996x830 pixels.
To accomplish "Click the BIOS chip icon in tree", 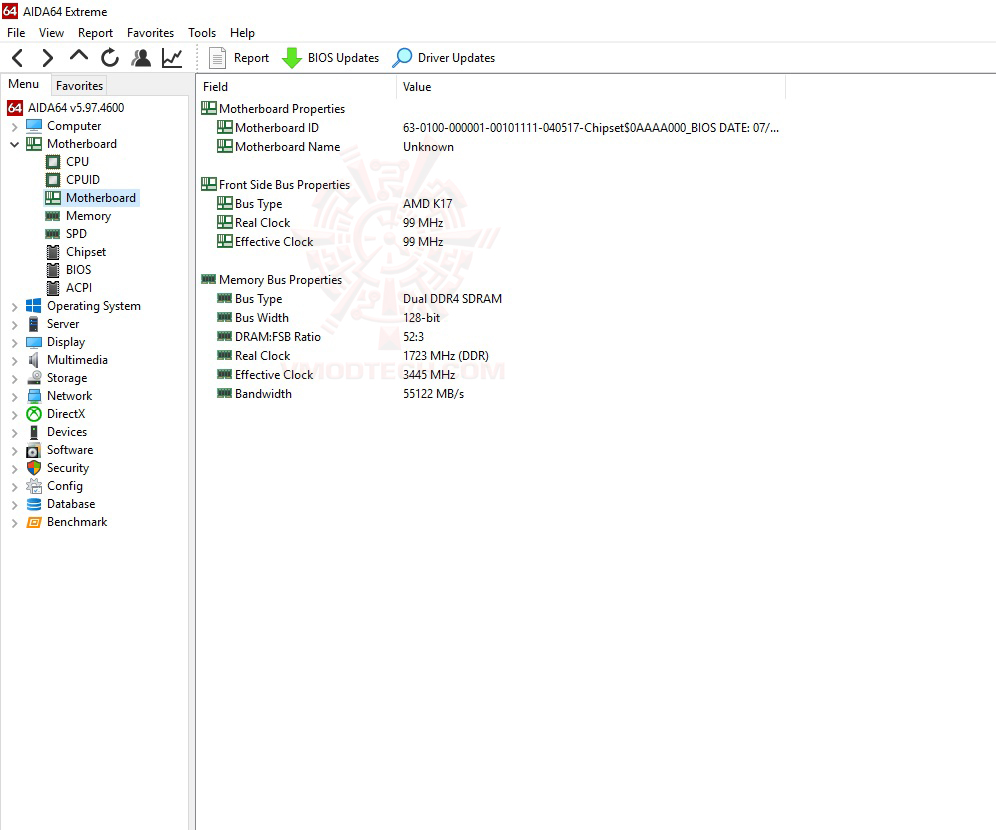I will tap(53, 270).
